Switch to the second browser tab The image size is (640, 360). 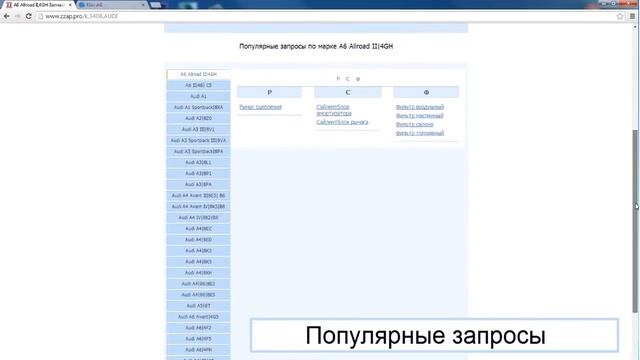(111, 5)
